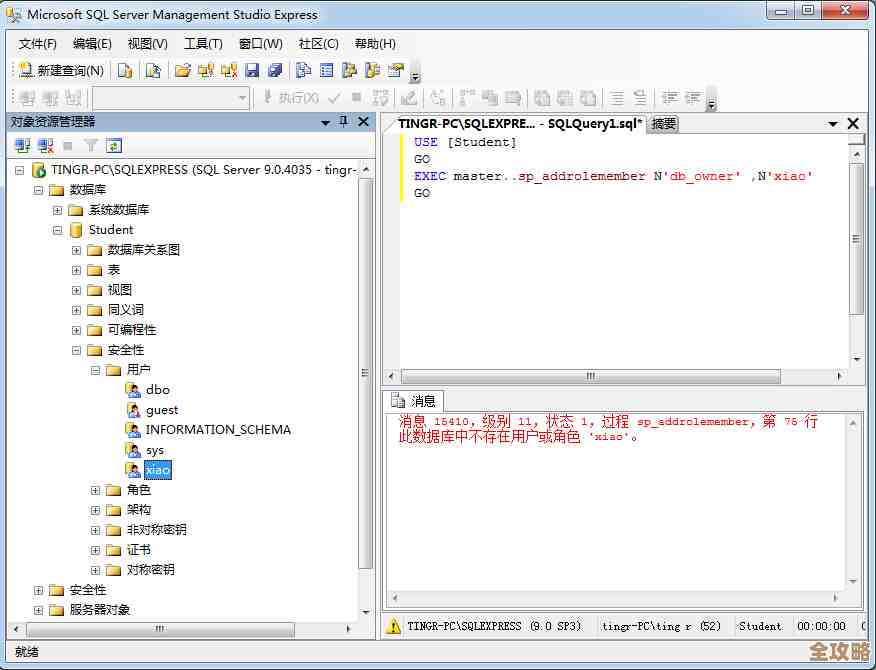Expand the 系统数据库 tree node
The width and height of the screenshot is (876, 670).
(58, 210)
